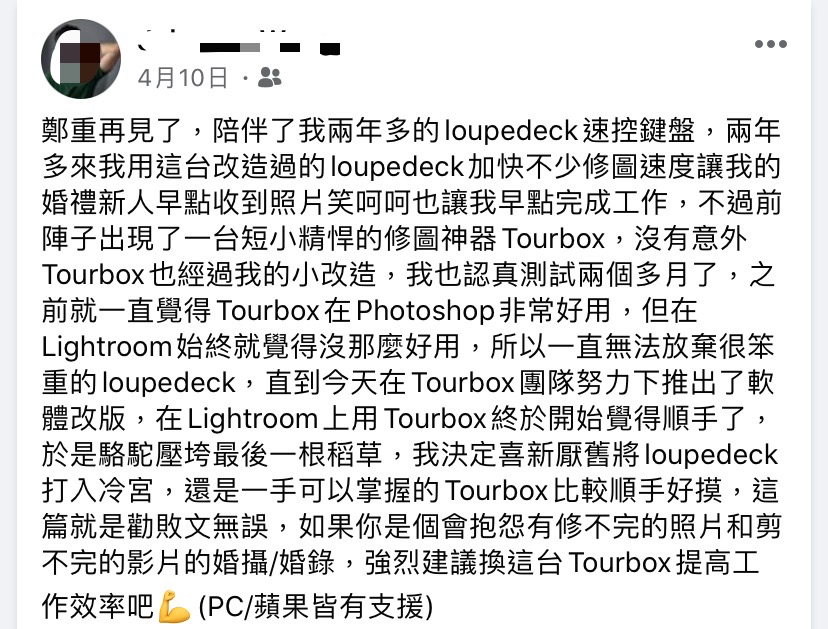Click the phrase 速控鍵盤 in first line
The height and width of the screenshot is (629, 828).
(639, 132)
